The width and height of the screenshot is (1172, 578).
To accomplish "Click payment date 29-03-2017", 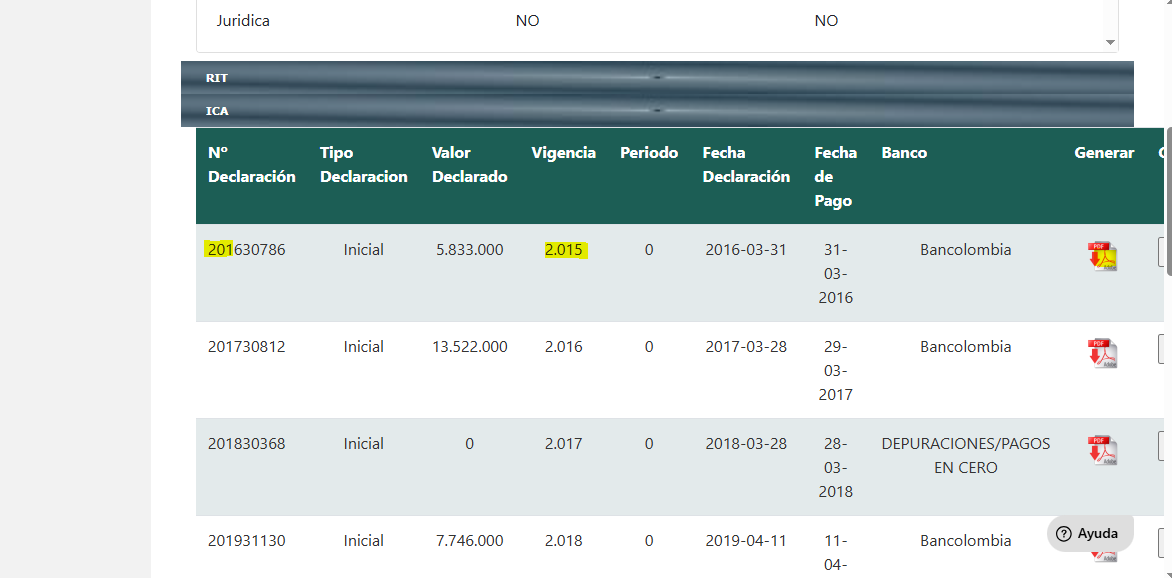I will 836,371.
